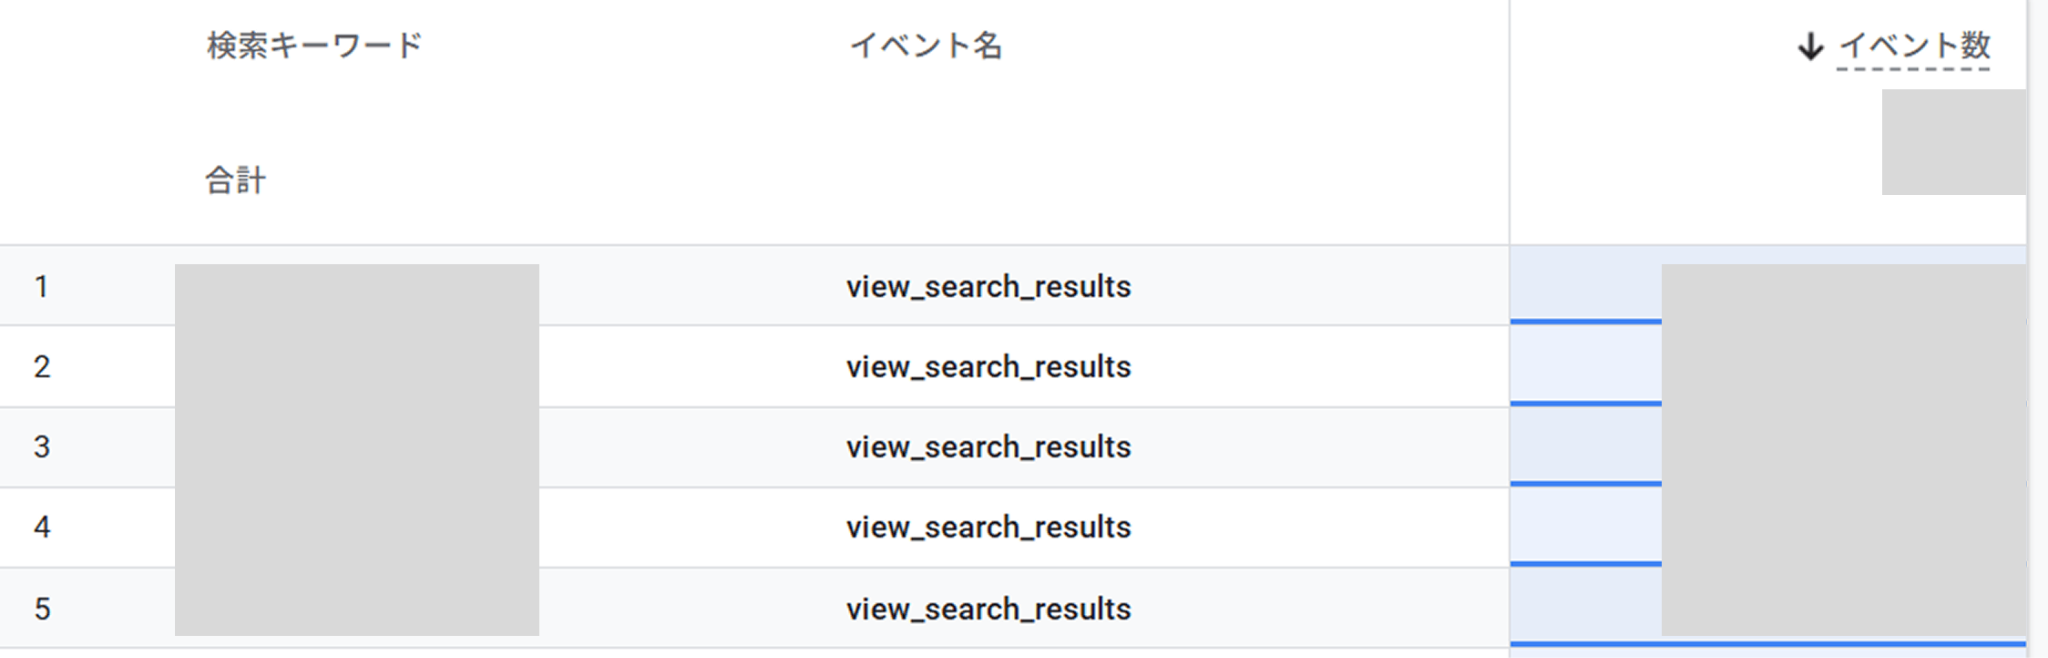This screenshot has height=658, width=2048.
Task: Select the 検索キーワード column header
Action: click(x=315, y=46)
